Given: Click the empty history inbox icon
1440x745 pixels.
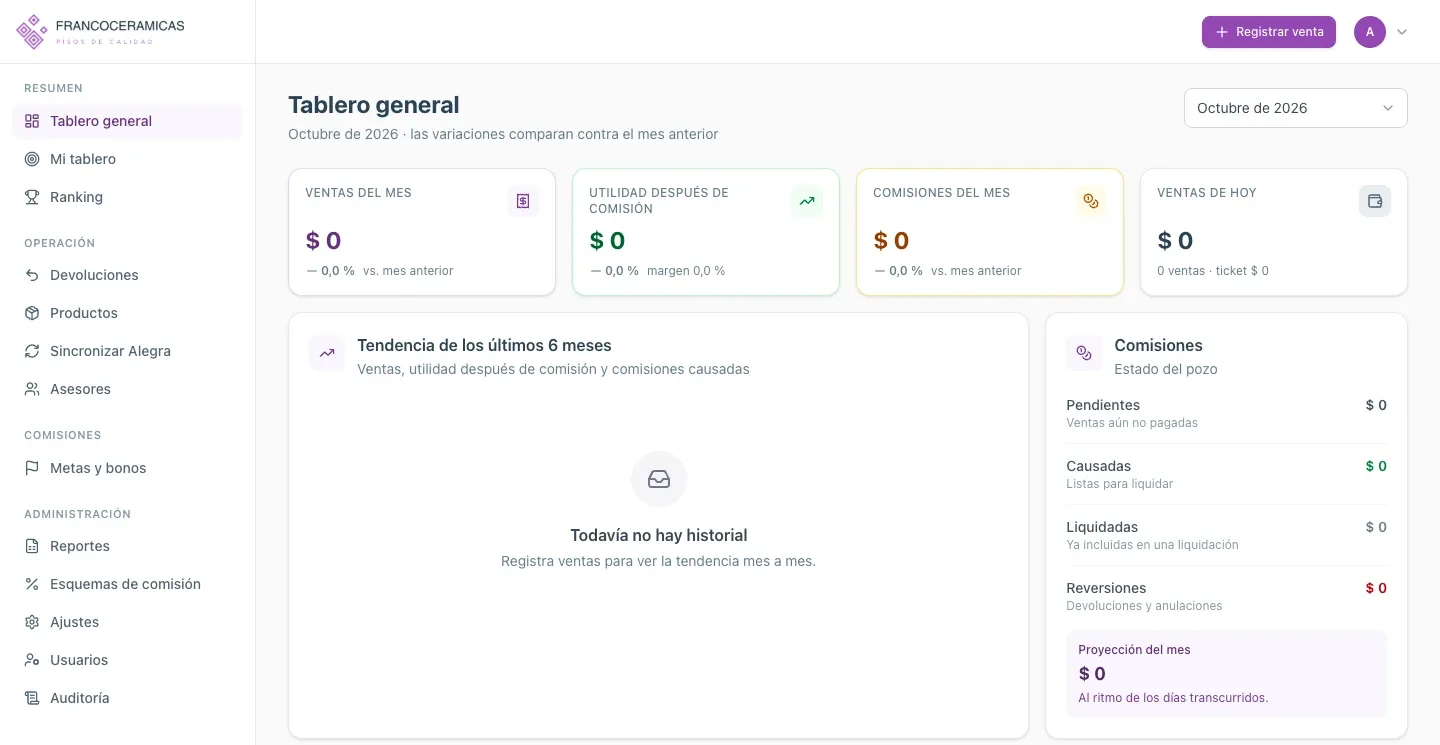Looking at the screenshot, I should pos(659,479).
